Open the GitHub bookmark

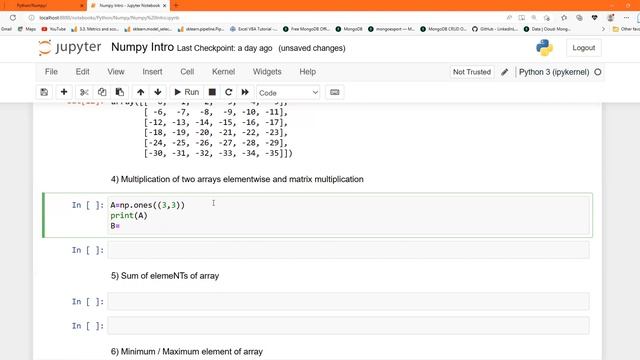[495, 29]
